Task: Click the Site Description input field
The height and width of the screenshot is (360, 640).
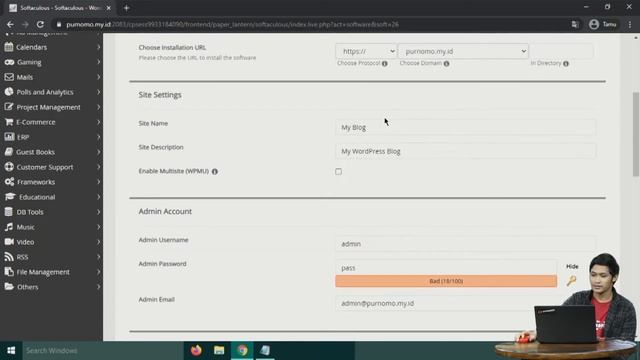Action: (x=465, y=151)
